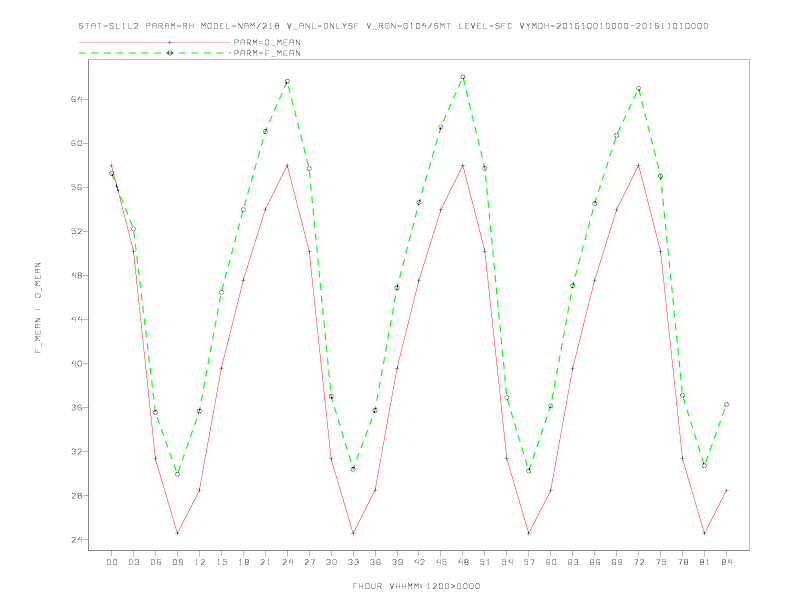The image size is (792, 612).
Task: Click x-axis forecast hour label 60
Action: [x=551, y=562]
